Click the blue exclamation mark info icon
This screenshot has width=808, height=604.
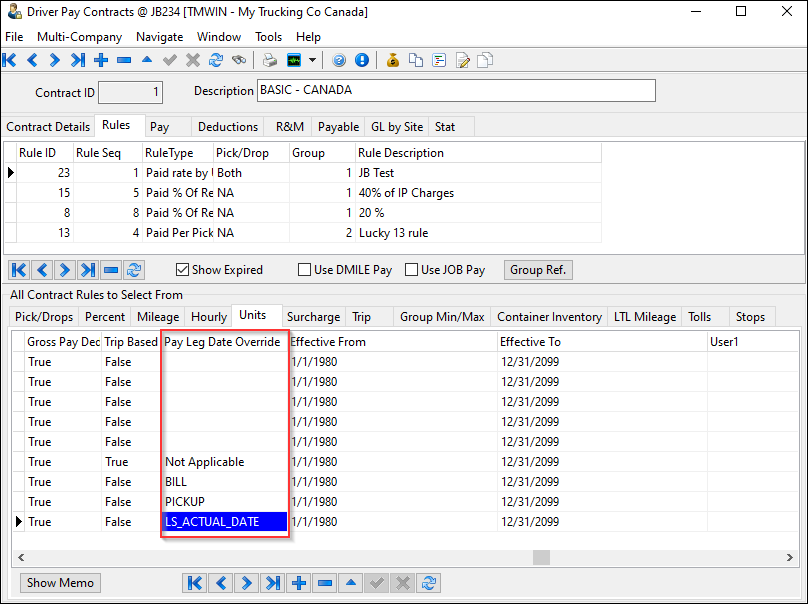pyautogui.click(x=361, y=60)
